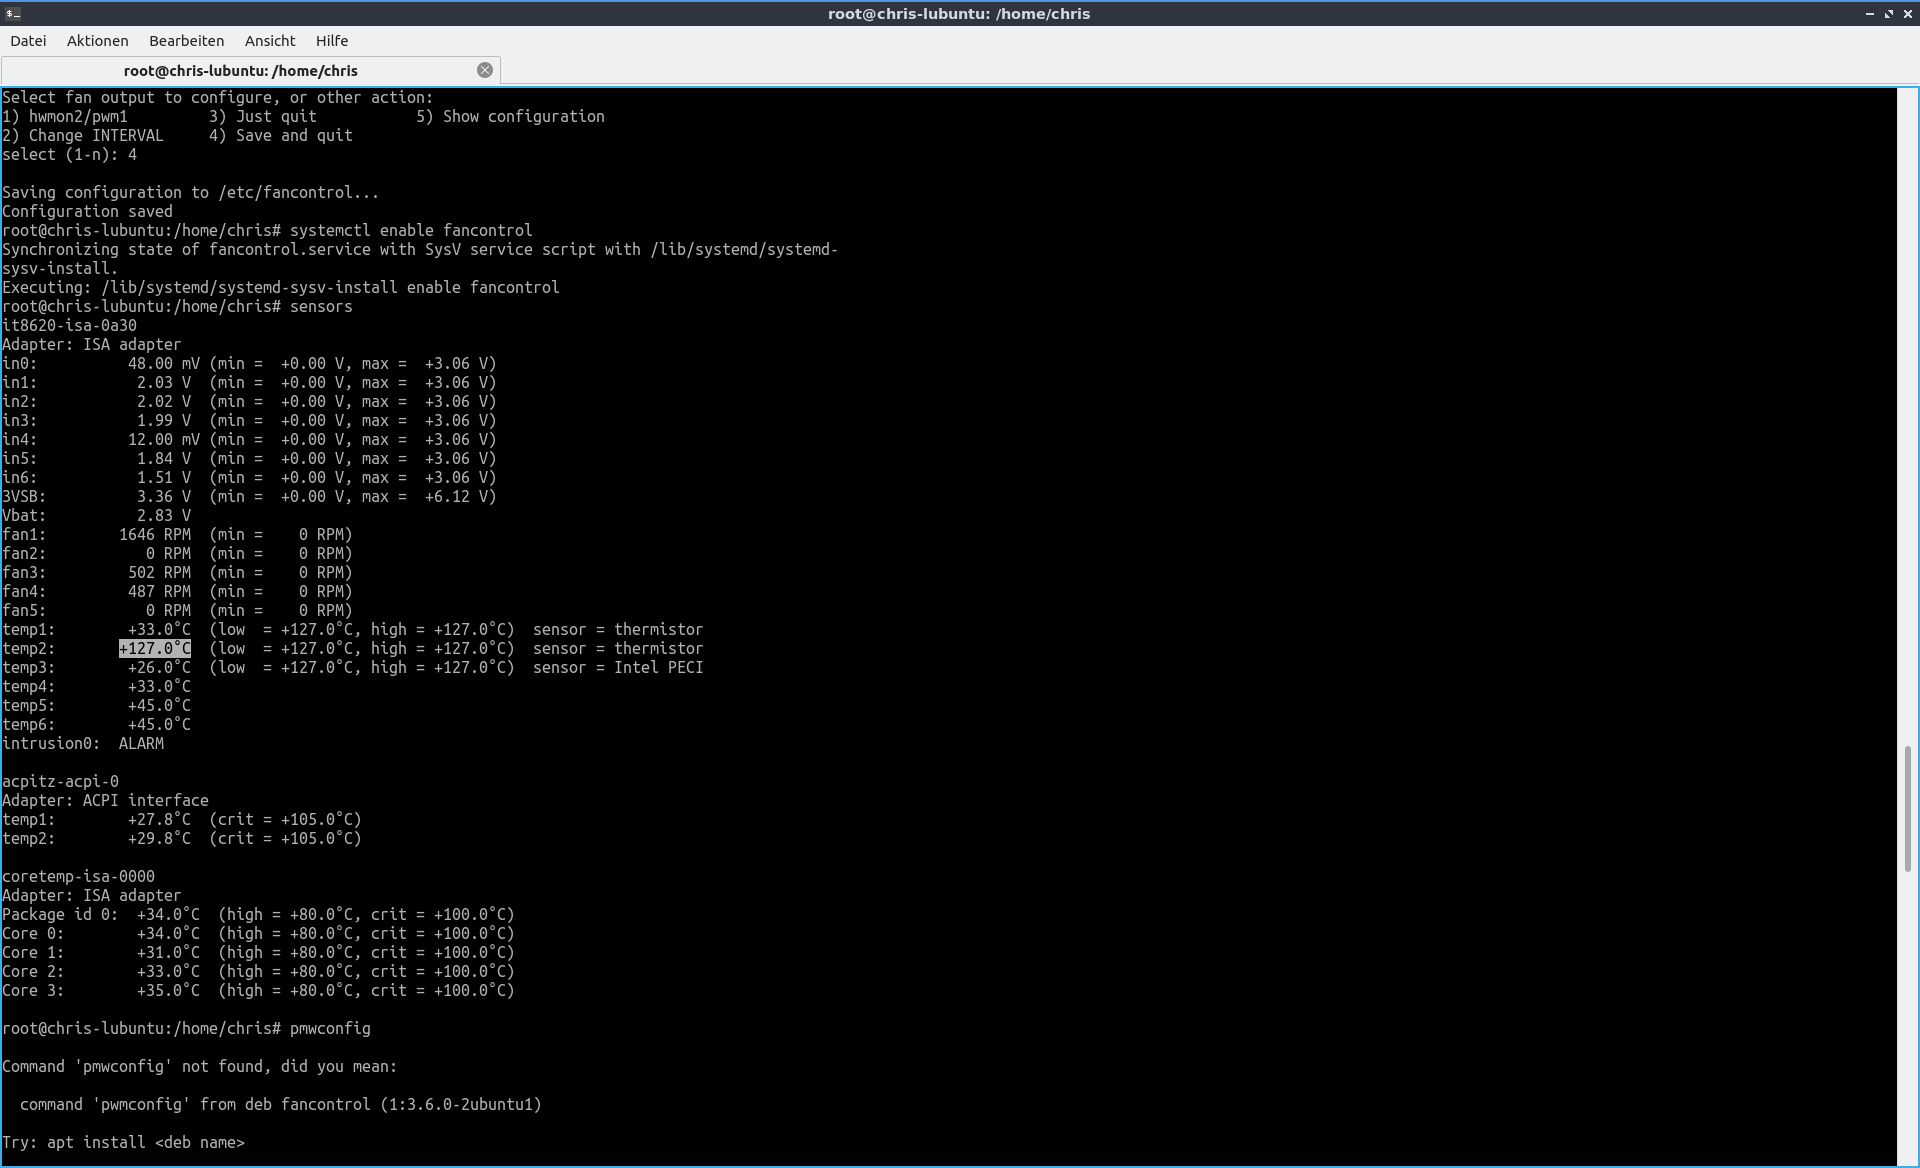Click the terminal app icon in title bar
Viewport: 1920px width, 1168px height.
coord(12,13)
